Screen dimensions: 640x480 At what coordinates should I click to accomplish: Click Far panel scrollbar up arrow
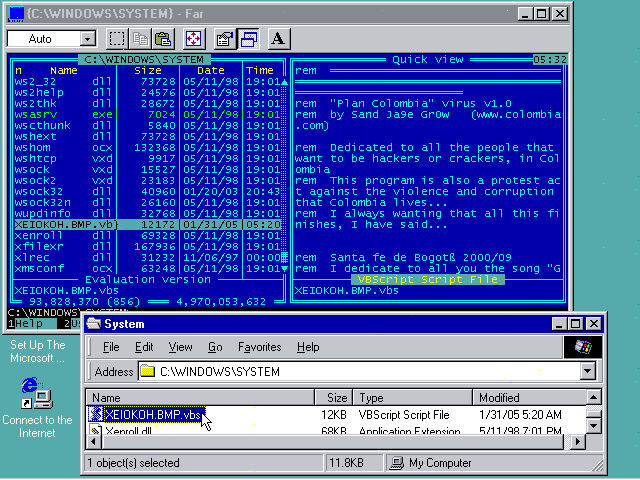pos(284,82)
